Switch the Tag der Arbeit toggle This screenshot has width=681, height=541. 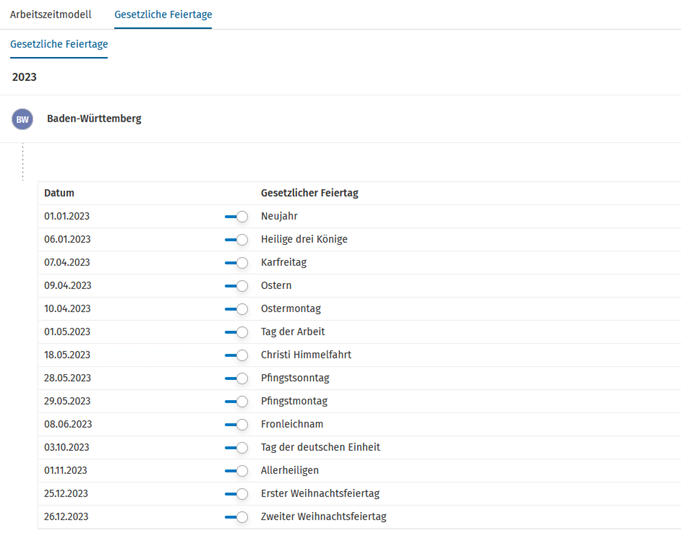tap(236, 332)
